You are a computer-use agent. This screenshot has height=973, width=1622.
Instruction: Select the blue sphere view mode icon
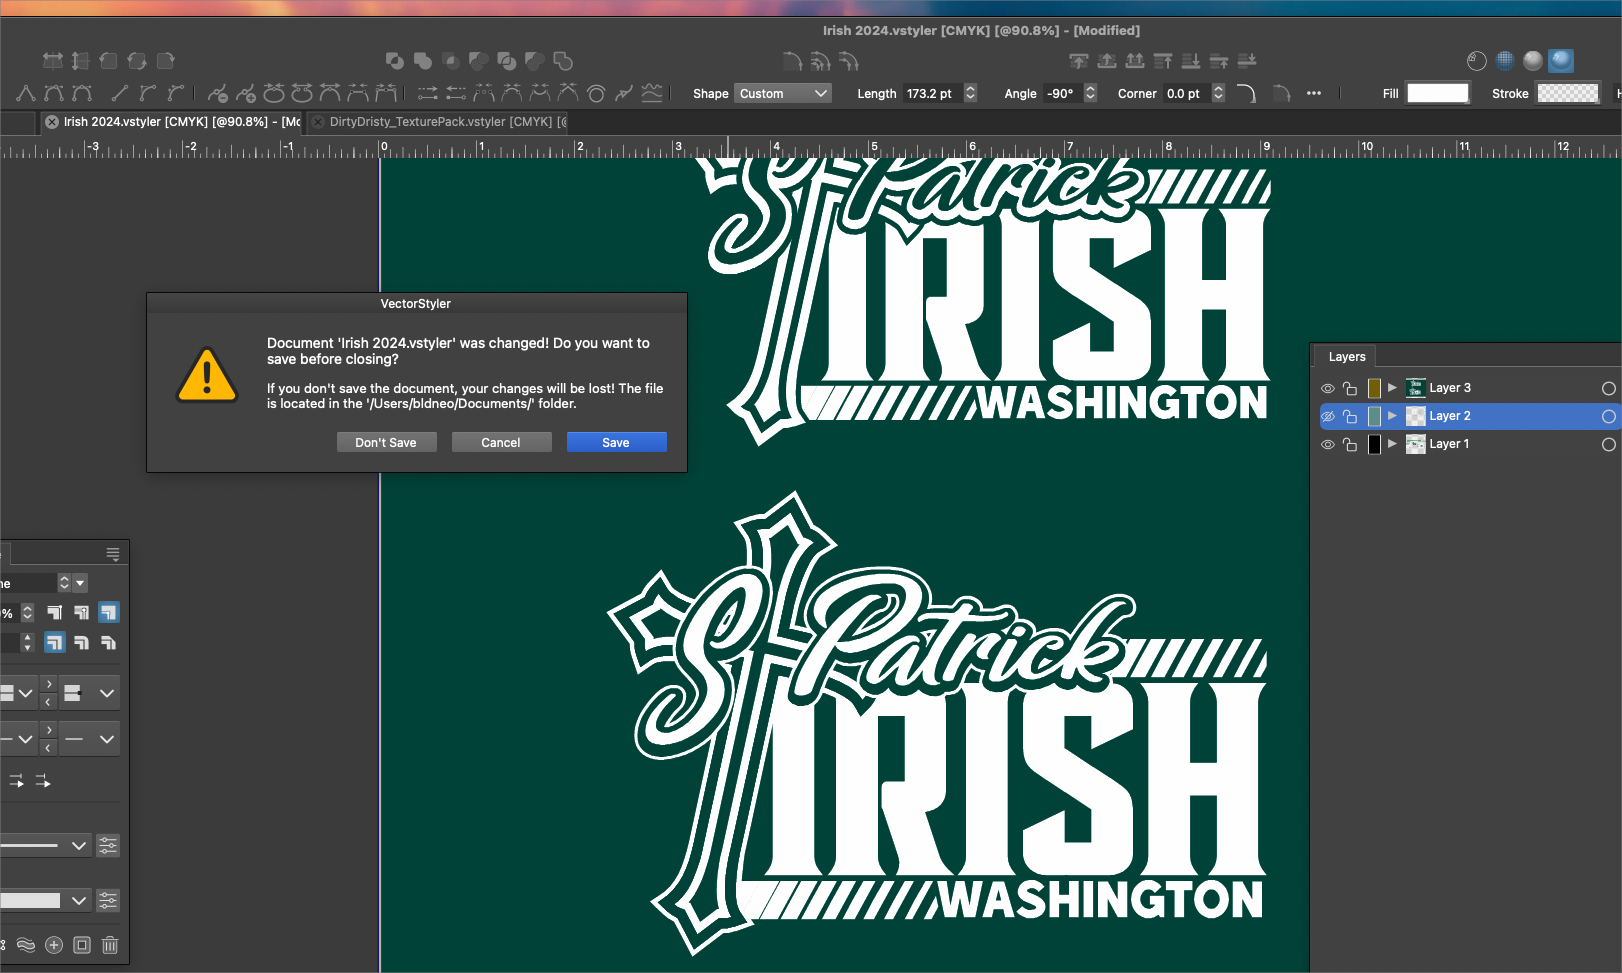point(1560,61)
